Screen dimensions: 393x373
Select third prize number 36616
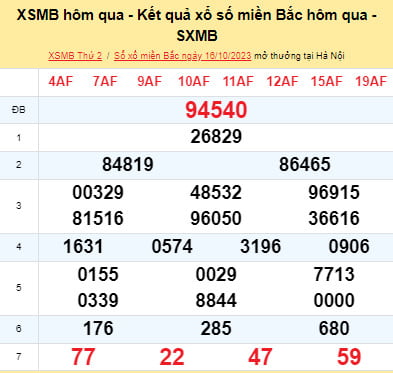(x=334, y=218)
